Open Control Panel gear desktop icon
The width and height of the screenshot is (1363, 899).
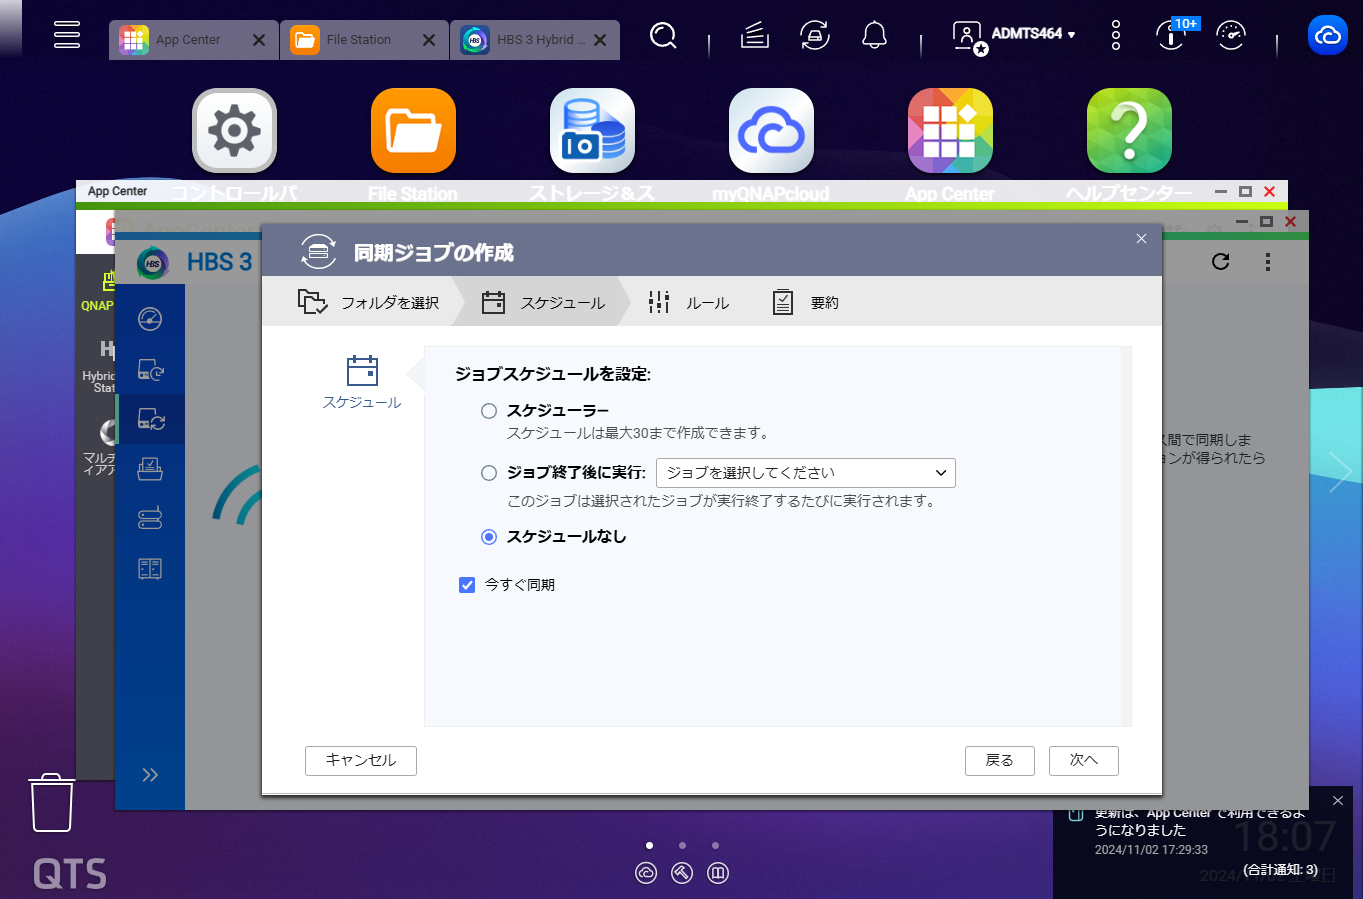coord(234,131)
